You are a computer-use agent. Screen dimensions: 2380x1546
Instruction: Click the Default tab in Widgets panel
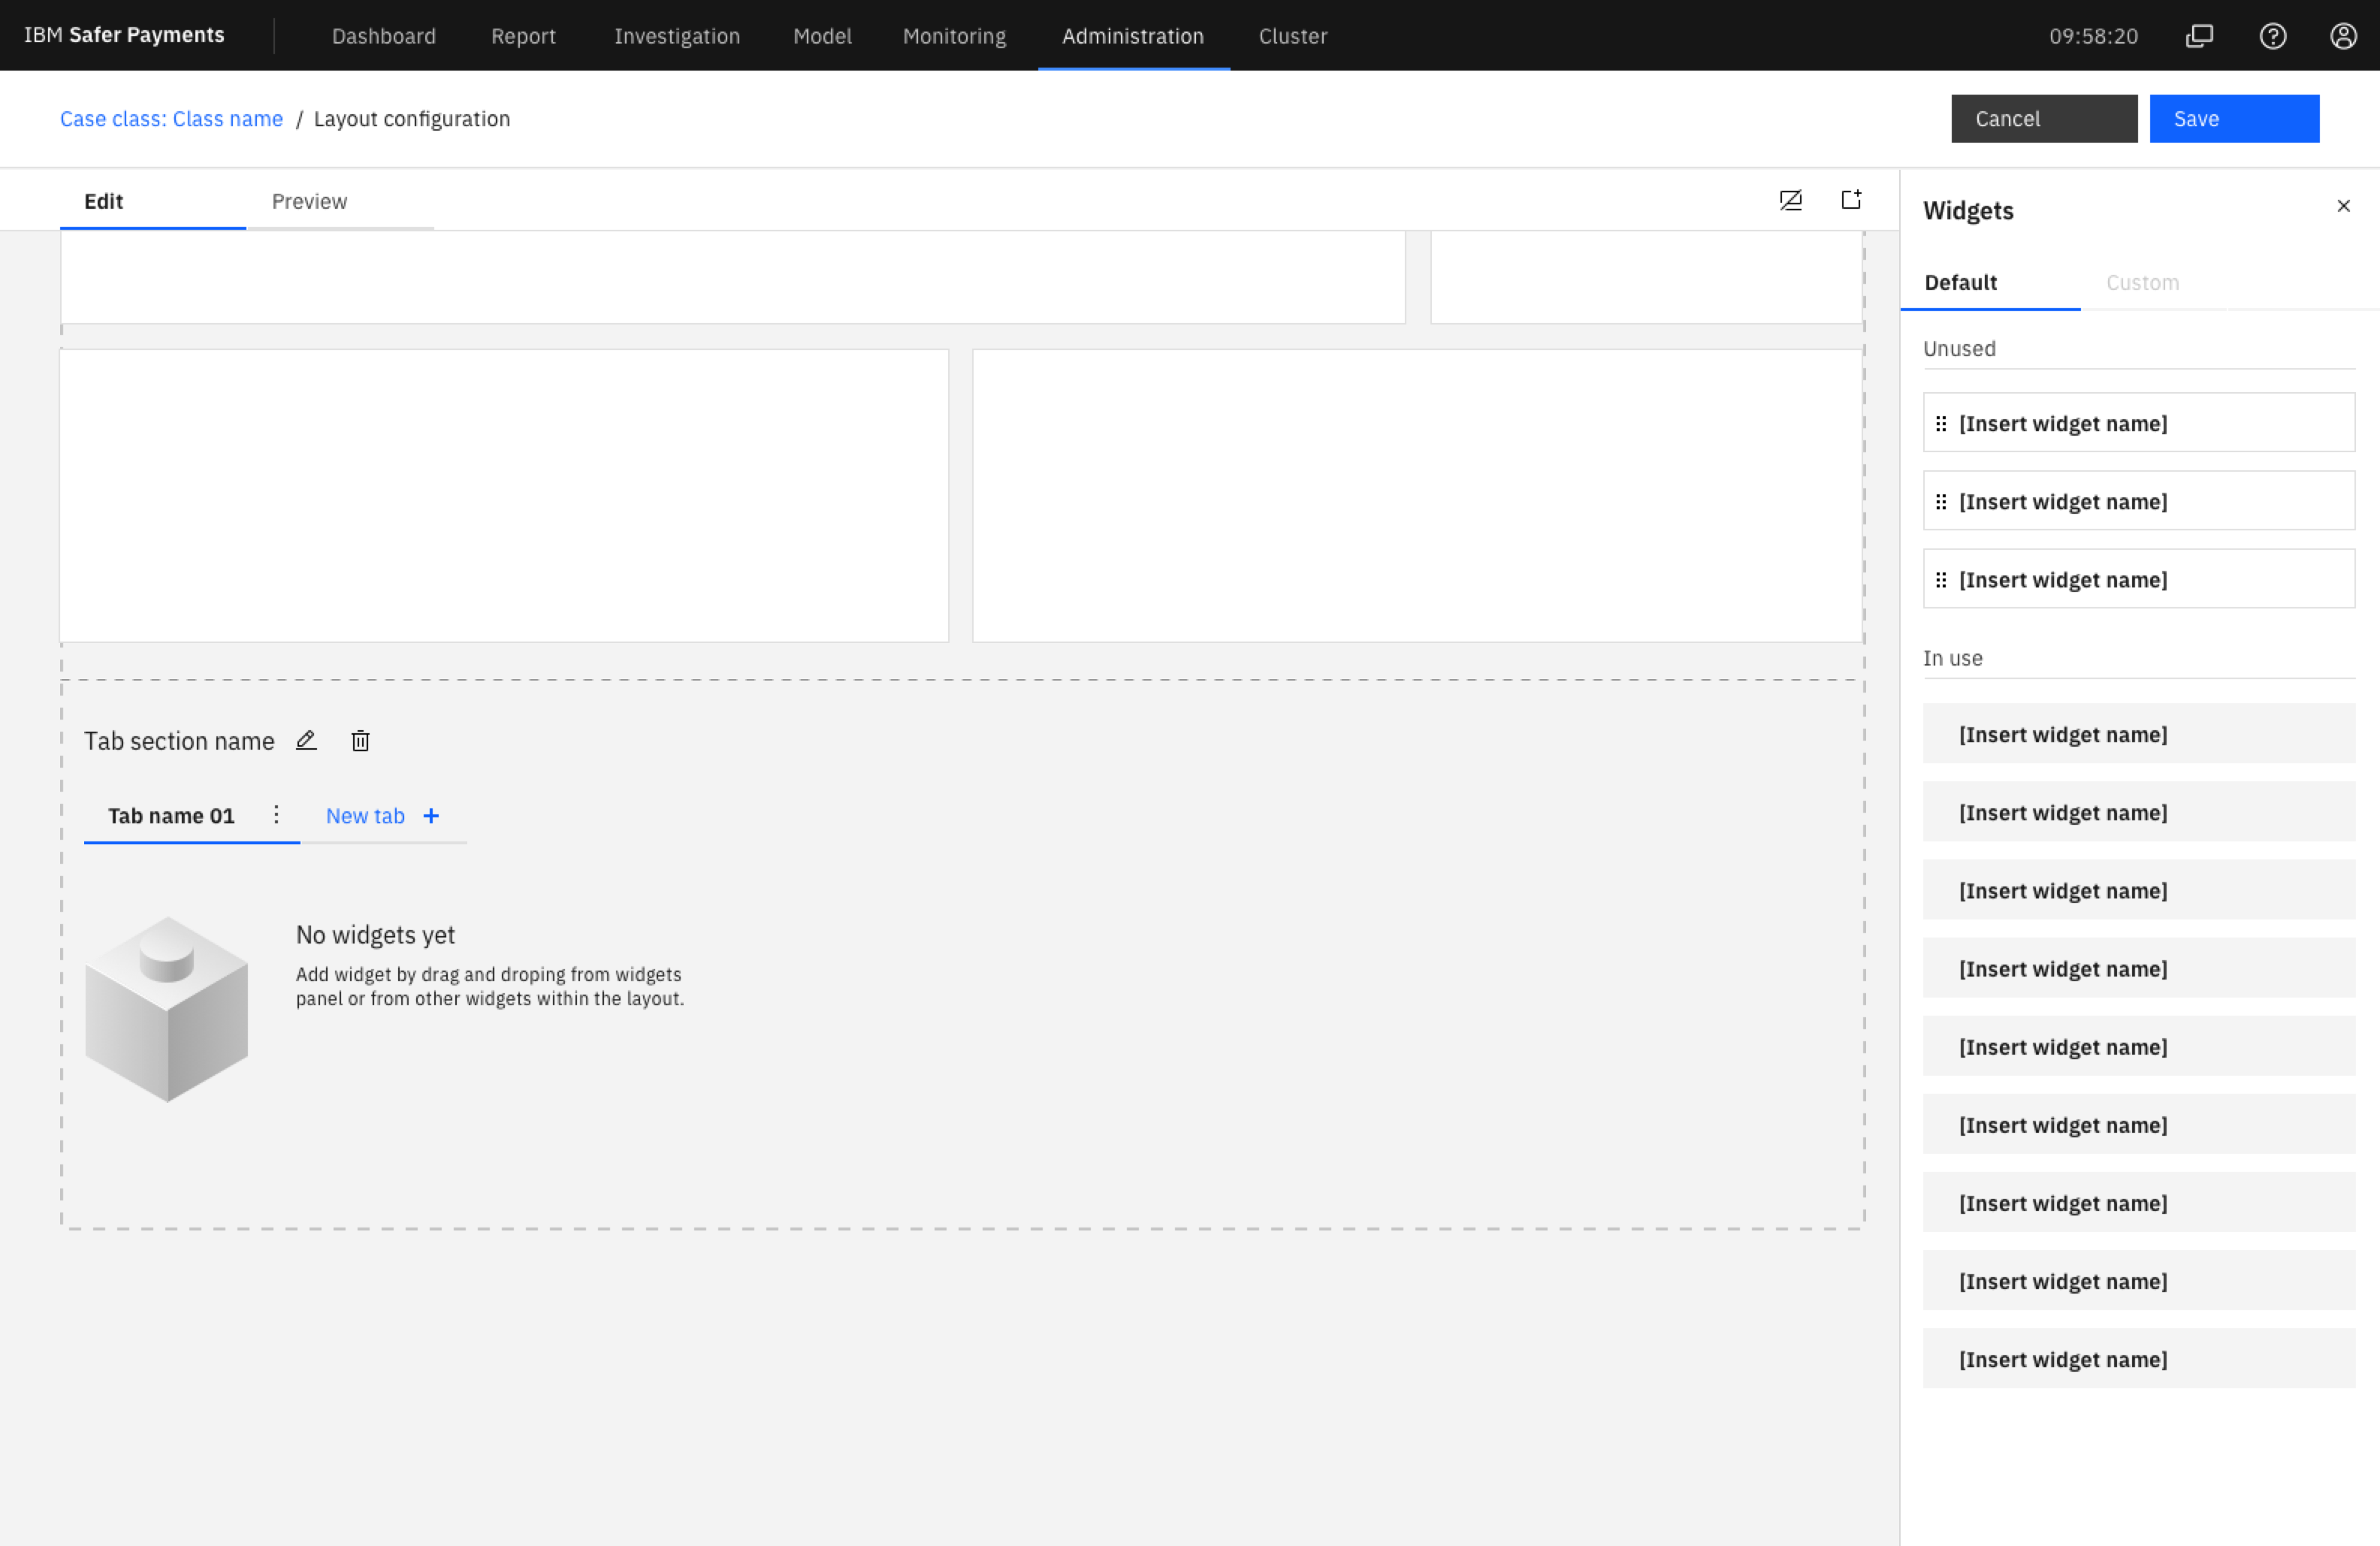point(1962,281)
